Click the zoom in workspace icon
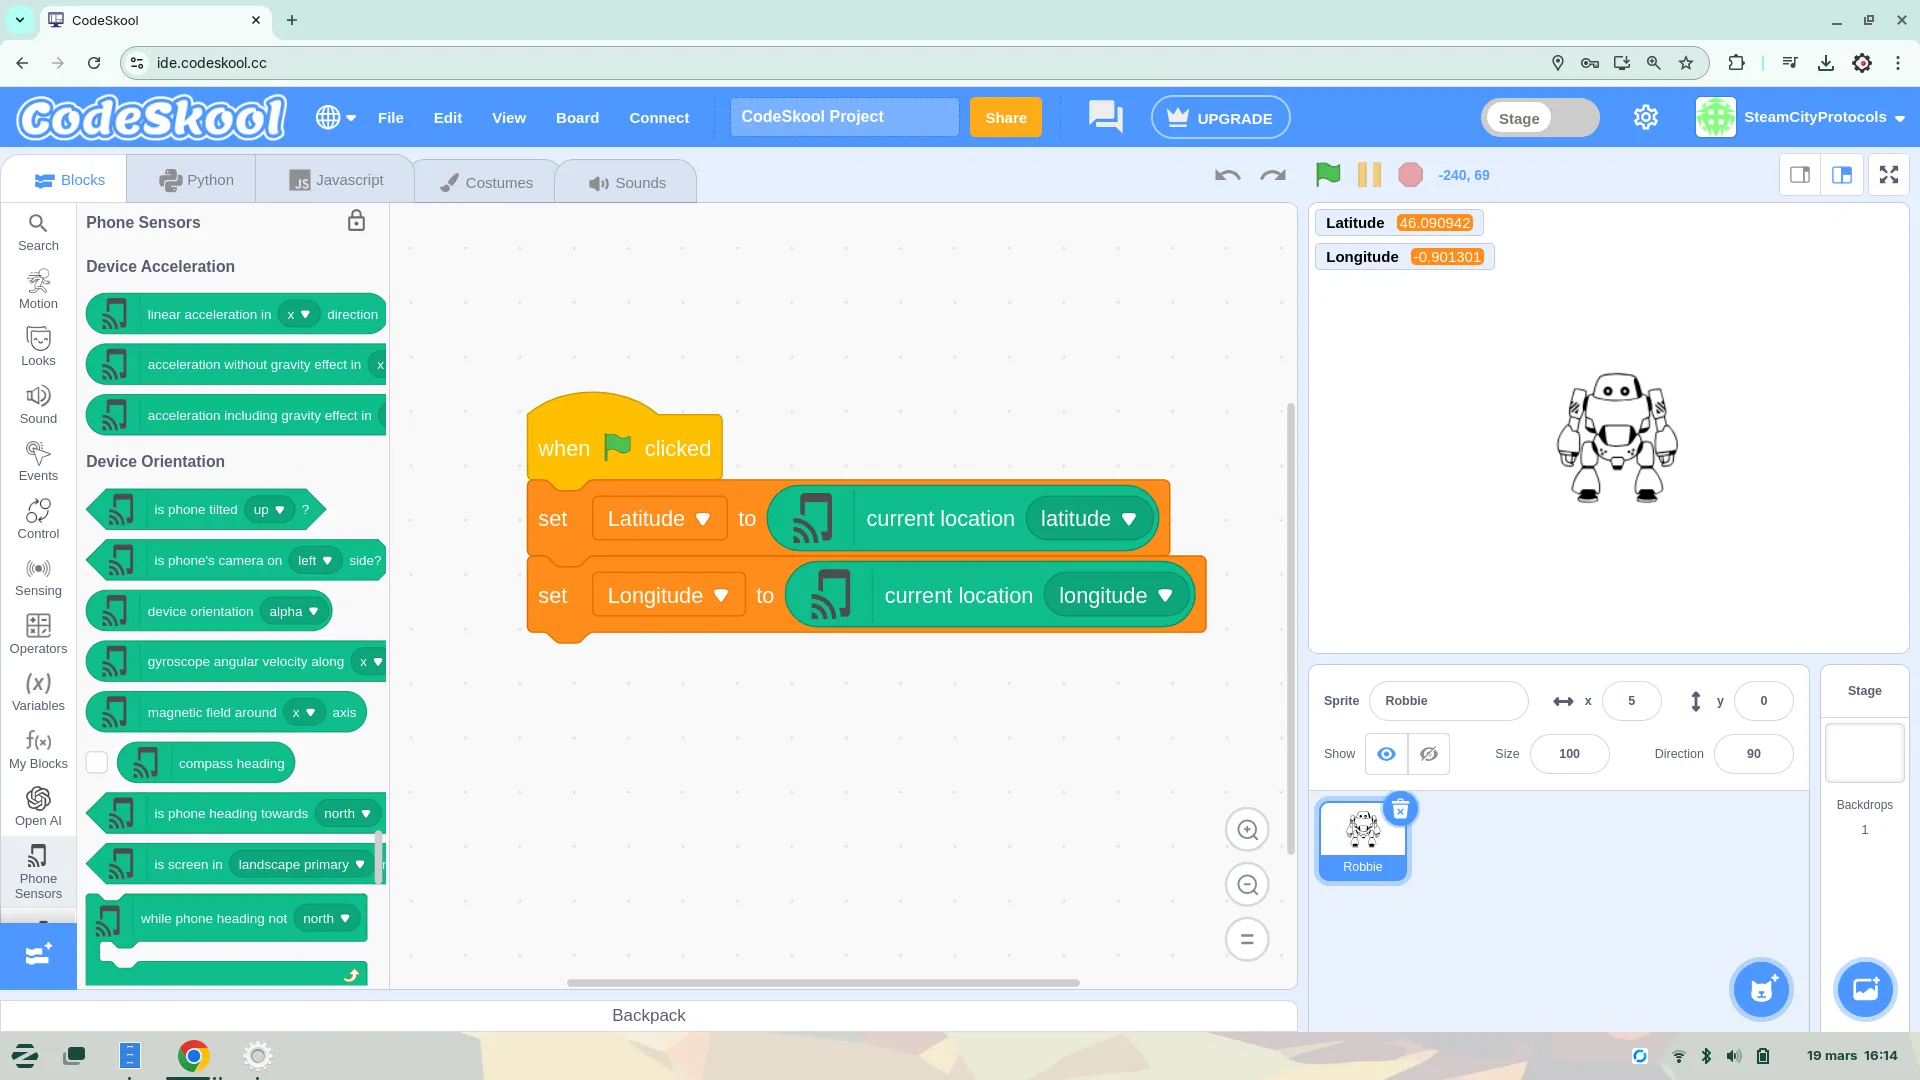Image resolution: width=1920 pixels, height=1080 pixels. point(1247,830)
